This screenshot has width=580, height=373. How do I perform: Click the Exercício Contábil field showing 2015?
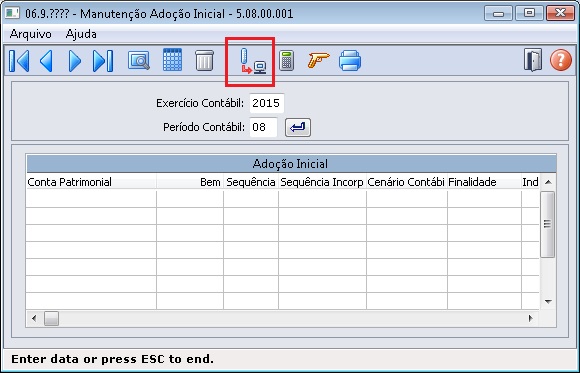coord(267,103)
